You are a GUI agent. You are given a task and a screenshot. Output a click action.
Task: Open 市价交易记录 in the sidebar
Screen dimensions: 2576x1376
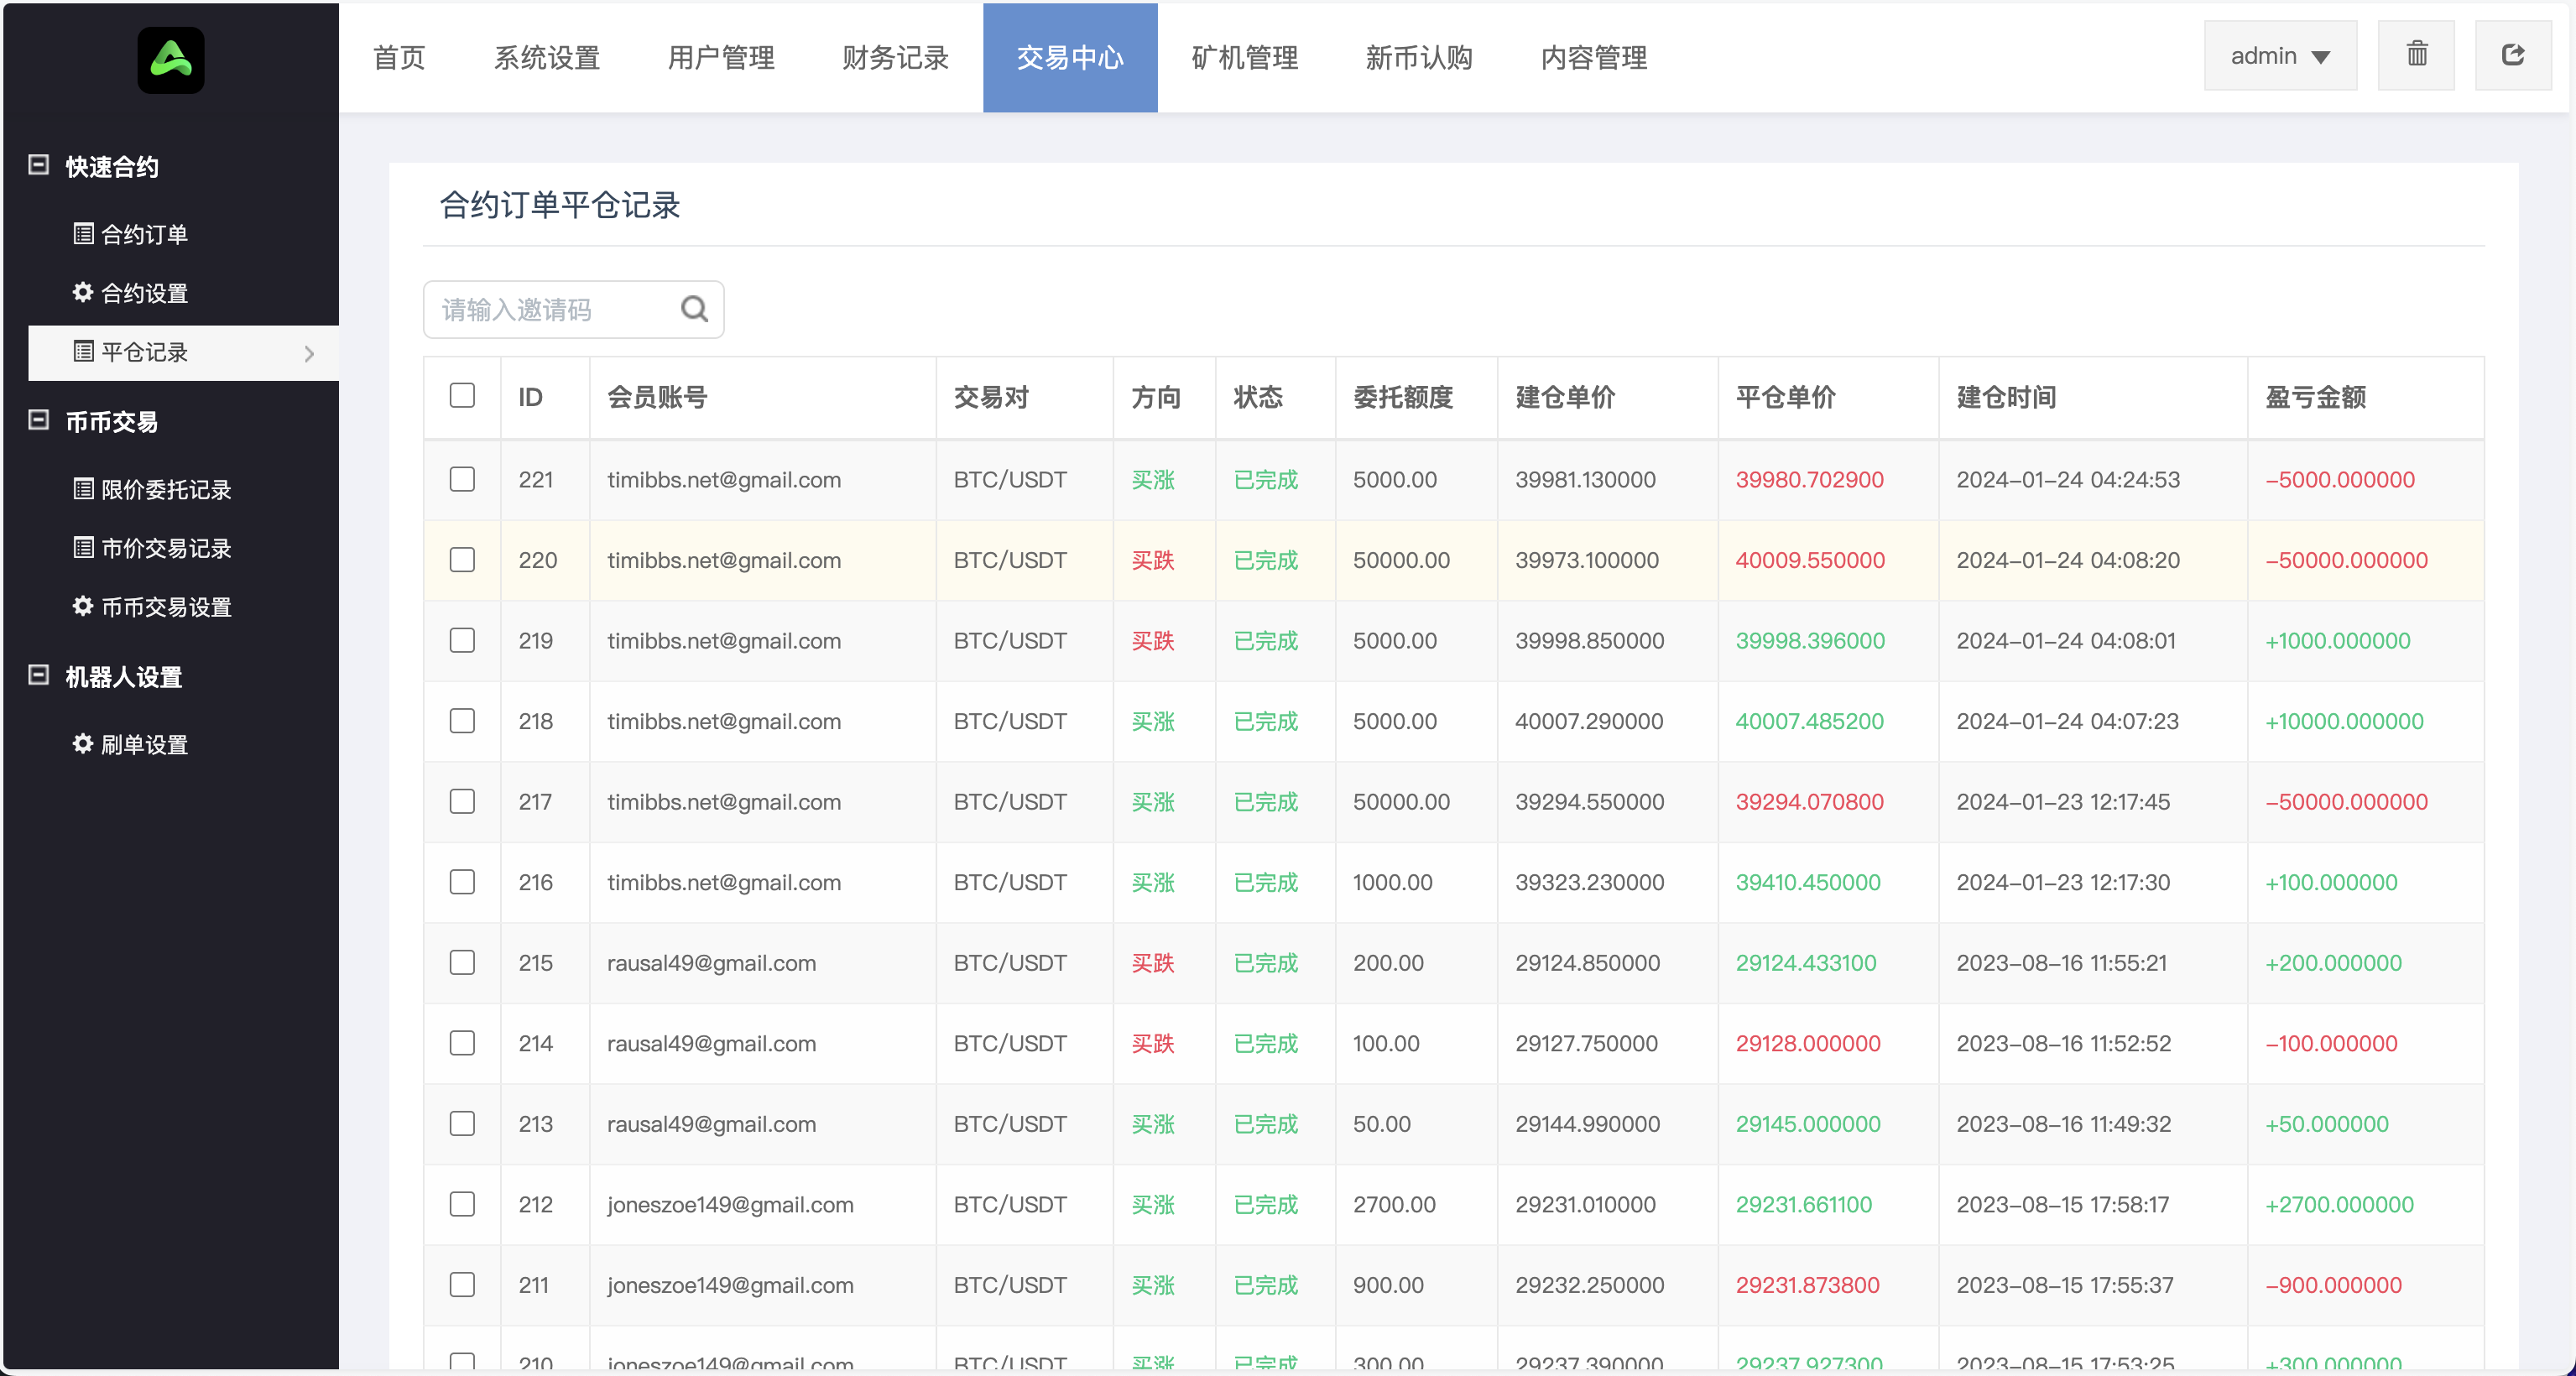[x=166, y=548]
